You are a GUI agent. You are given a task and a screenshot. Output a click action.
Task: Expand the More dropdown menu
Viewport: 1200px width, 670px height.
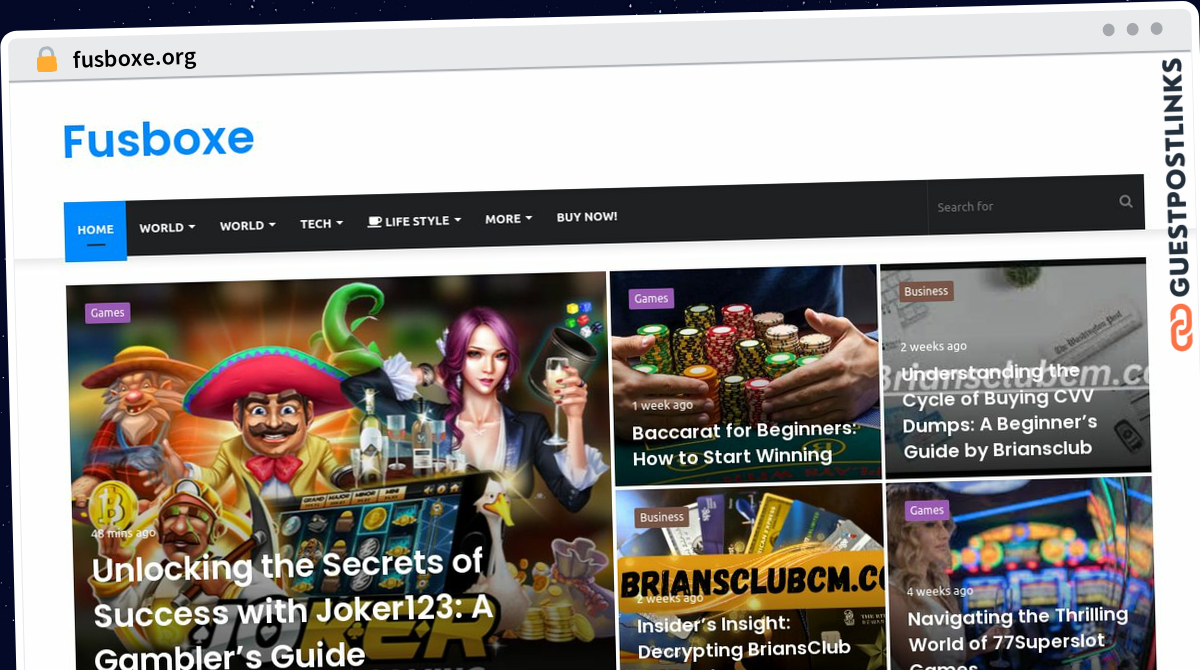pos(508,219)
